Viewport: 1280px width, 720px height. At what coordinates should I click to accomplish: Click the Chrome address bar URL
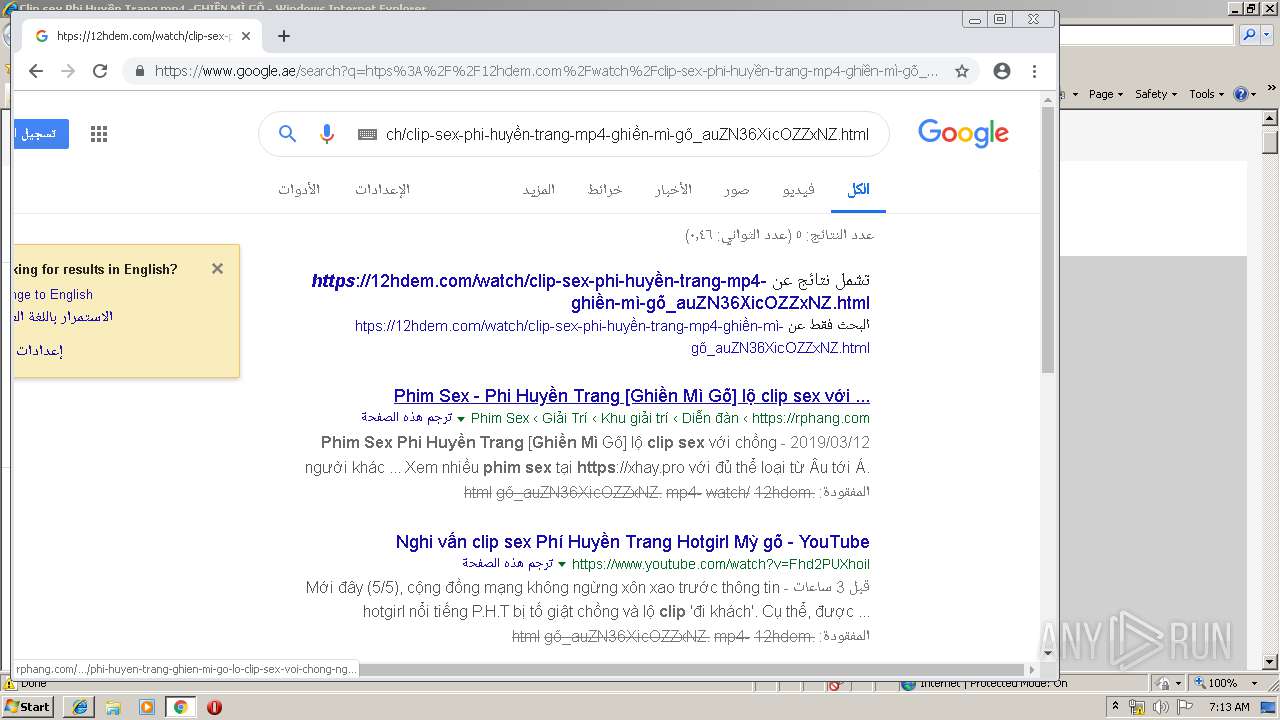tap(546, 71)
